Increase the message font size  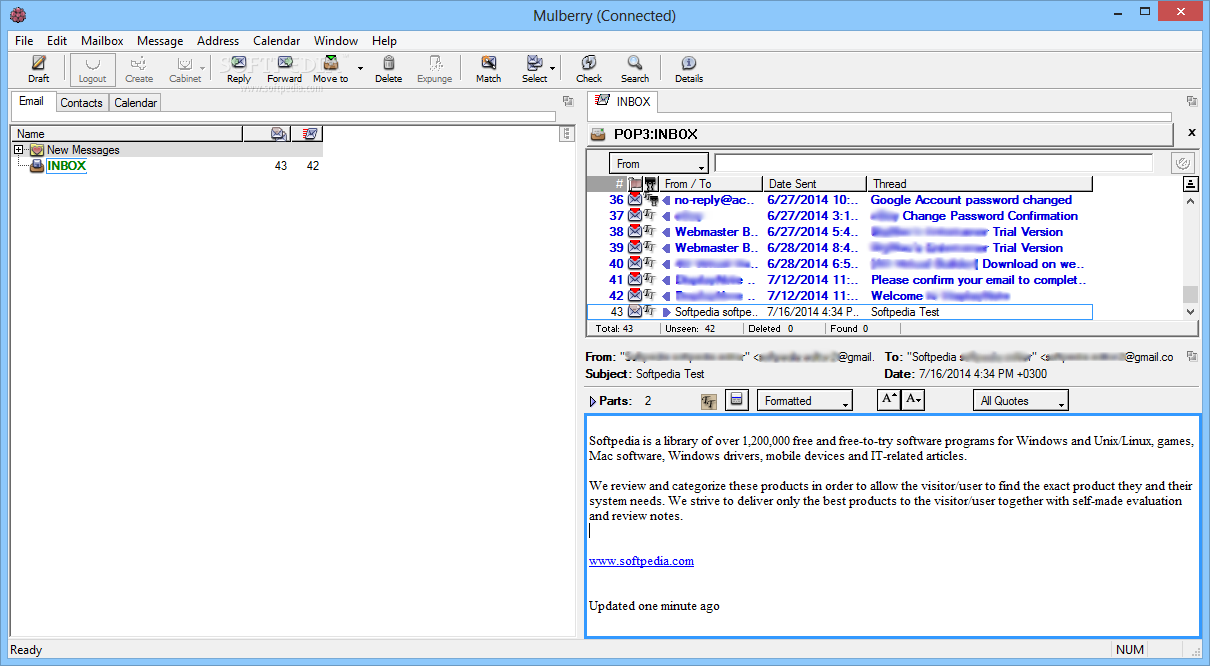(x=889, y=400)
